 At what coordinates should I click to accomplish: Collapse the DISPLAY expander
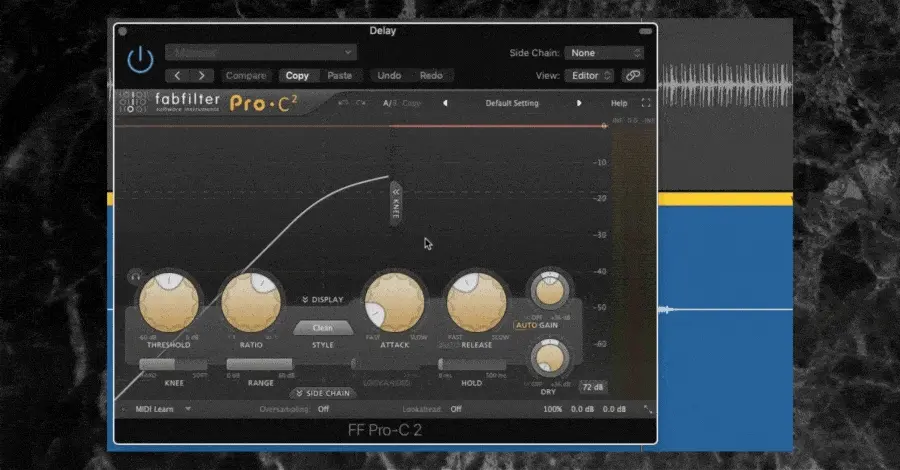tap(323, 300)
